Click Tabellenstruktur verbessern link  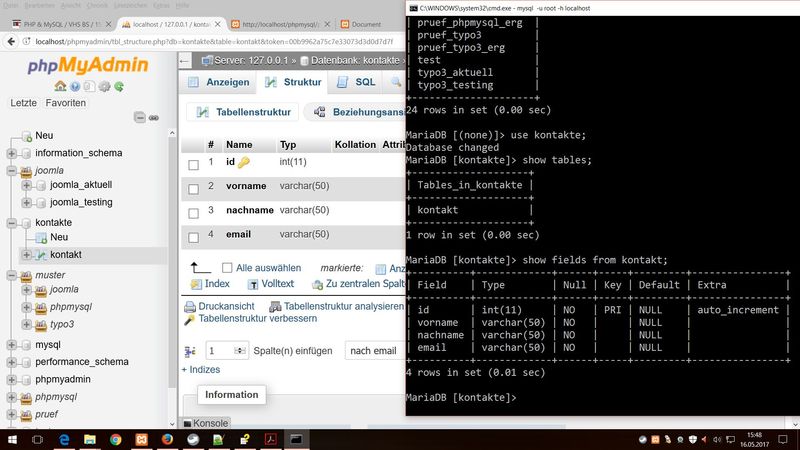(x=258, y=318)
